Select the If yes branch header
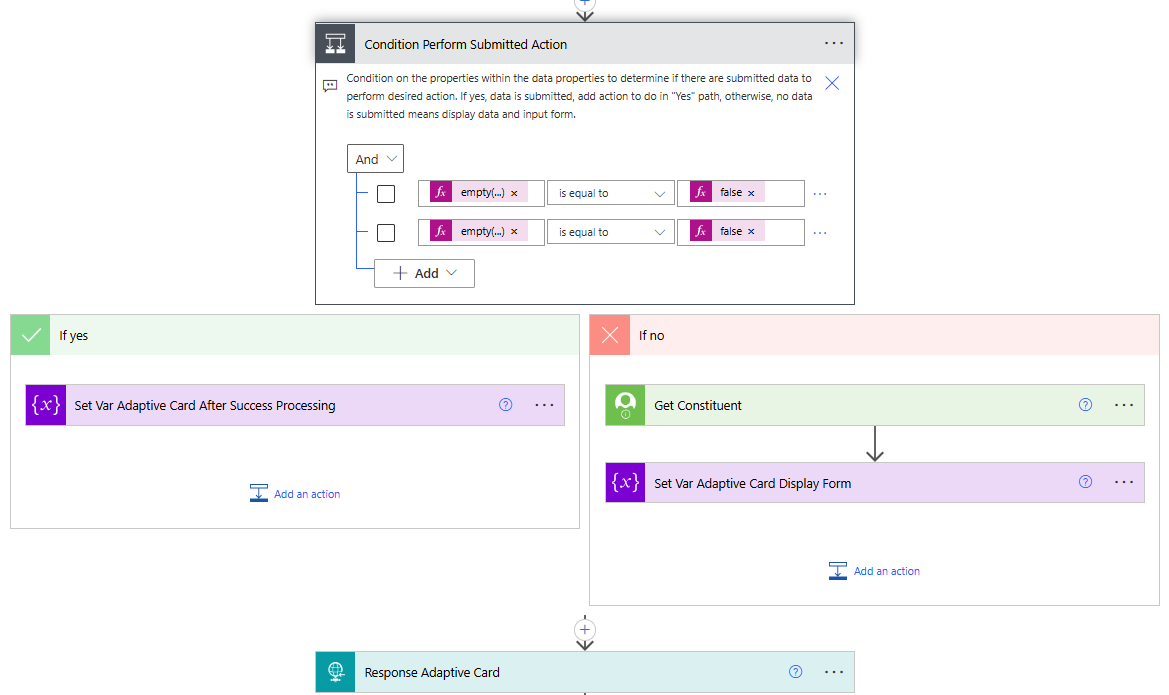The image size is (1169, 695). click(295, 335)
